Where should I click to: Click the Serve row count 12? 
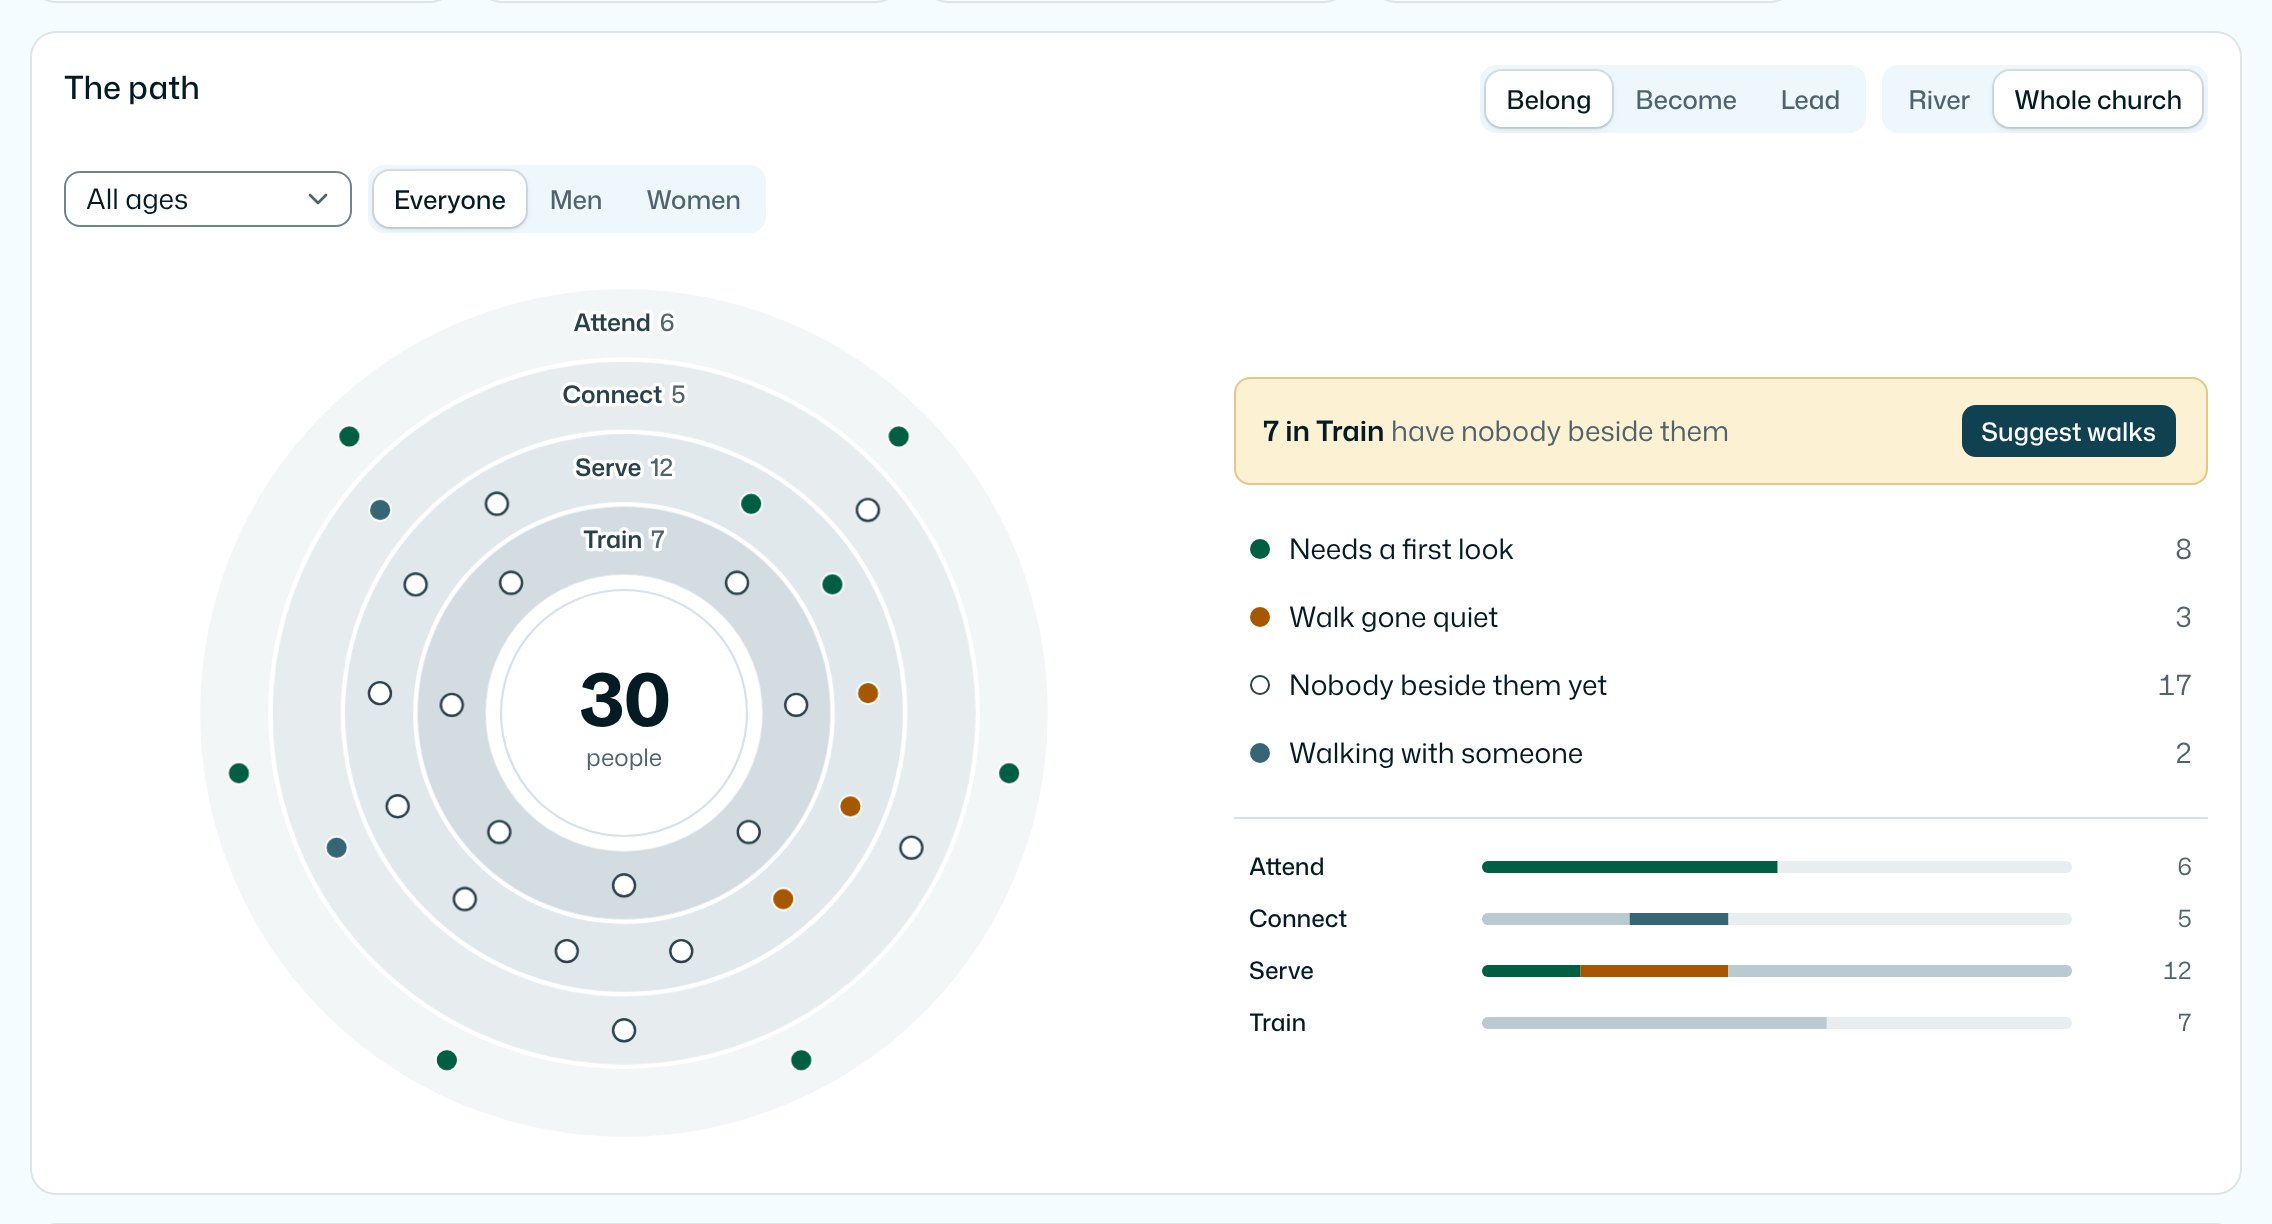[2177, 971]
